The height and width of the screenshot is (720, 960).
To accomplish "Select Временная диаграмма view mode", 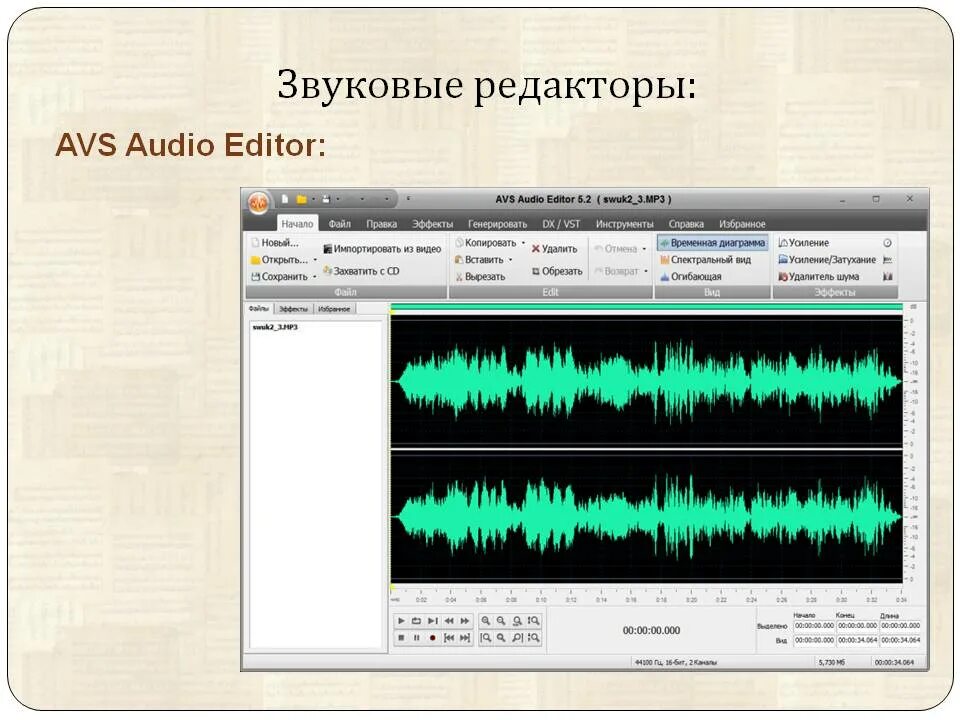I will click(713, 242).
